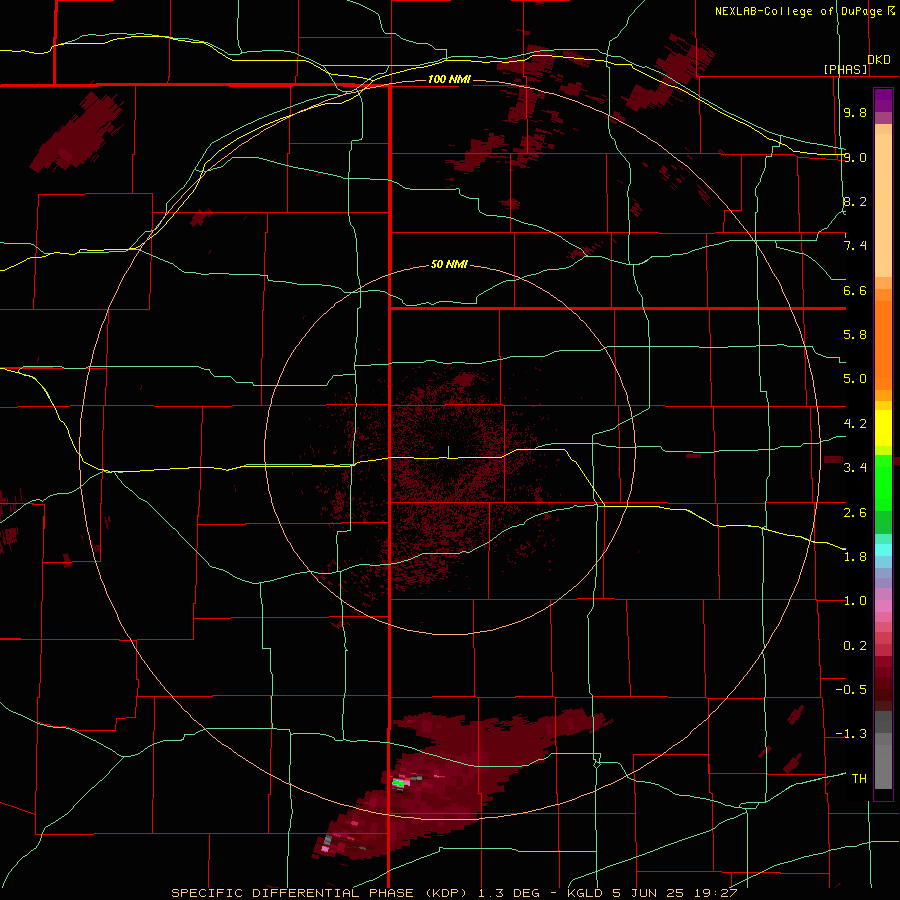Click the 4.2 value on the color scale

(855, 424)
